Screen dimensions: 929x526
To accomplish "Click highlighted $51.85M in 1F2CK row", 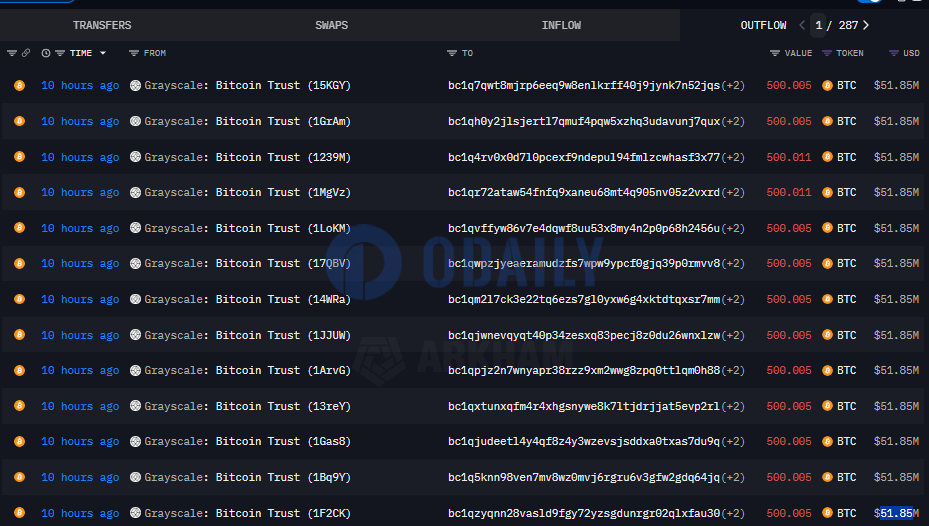I will (x=896, y=513).
